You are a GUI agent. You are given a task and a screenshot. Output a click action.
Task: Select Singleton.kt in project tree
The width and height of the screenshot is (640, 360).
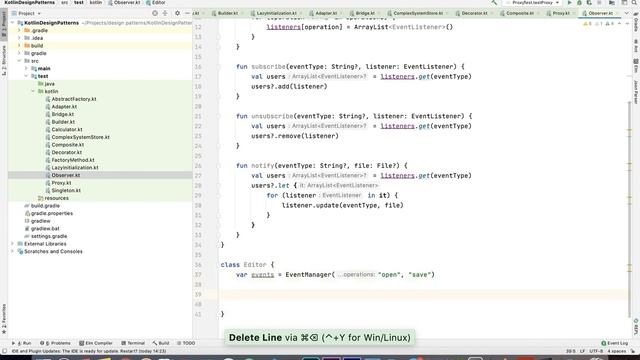point(66,191)
